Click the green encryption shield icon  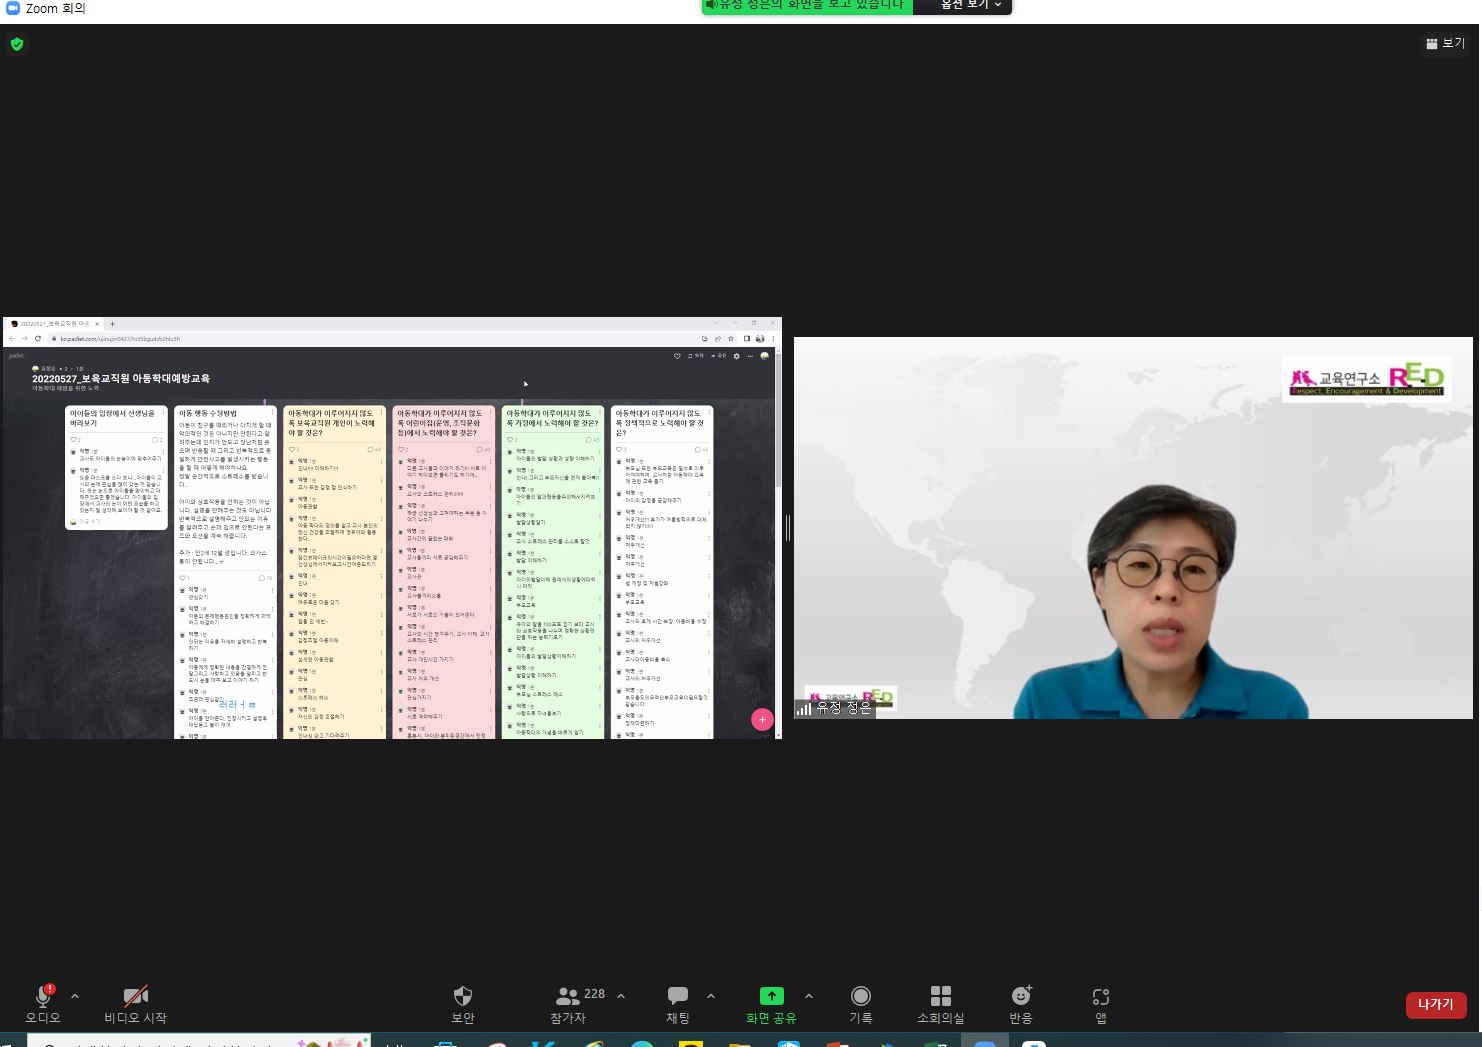17,44
